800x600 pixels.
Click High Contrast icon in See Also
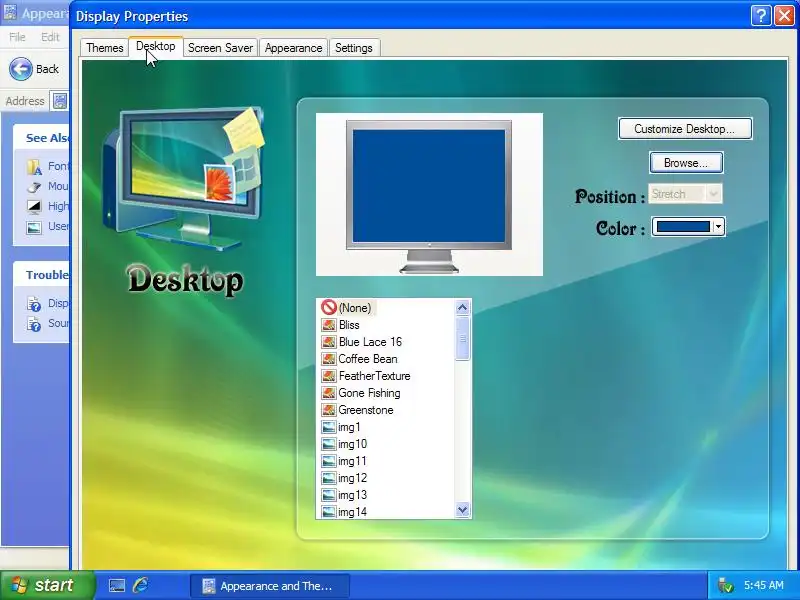coord(34,206)
